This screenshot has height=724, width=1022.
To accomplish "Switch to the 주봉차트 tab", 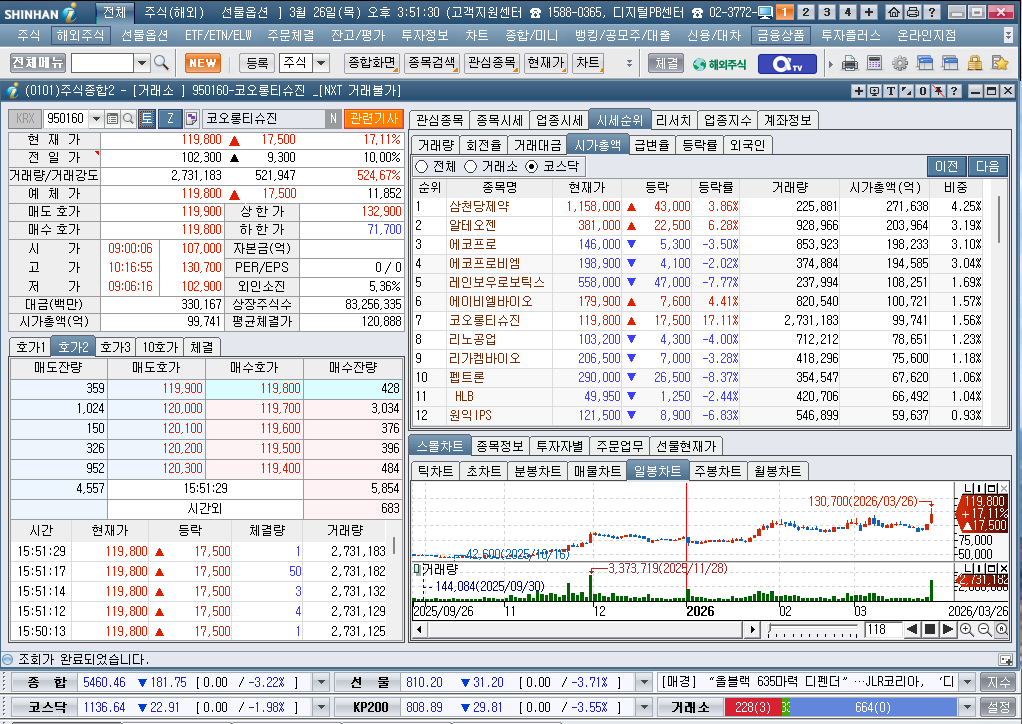I will coord(717,471).
